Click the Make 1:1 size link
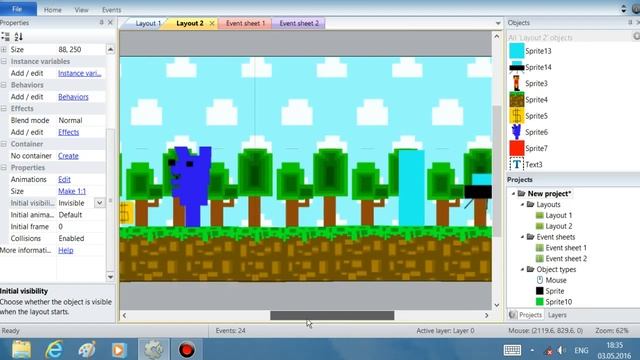The height and width of the screenshot is (360, 640). tap(72, 191)
